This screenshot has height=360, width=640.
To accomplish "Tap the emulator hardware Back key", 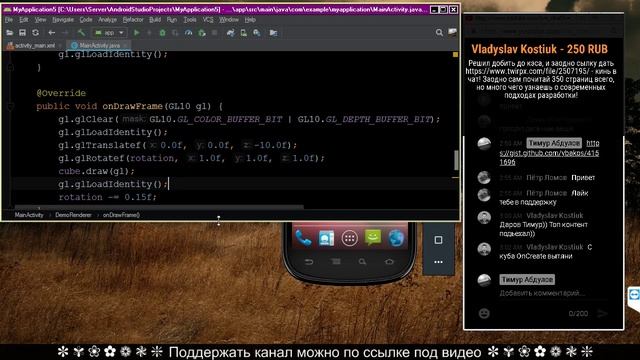I will click(x=309, y=262).
